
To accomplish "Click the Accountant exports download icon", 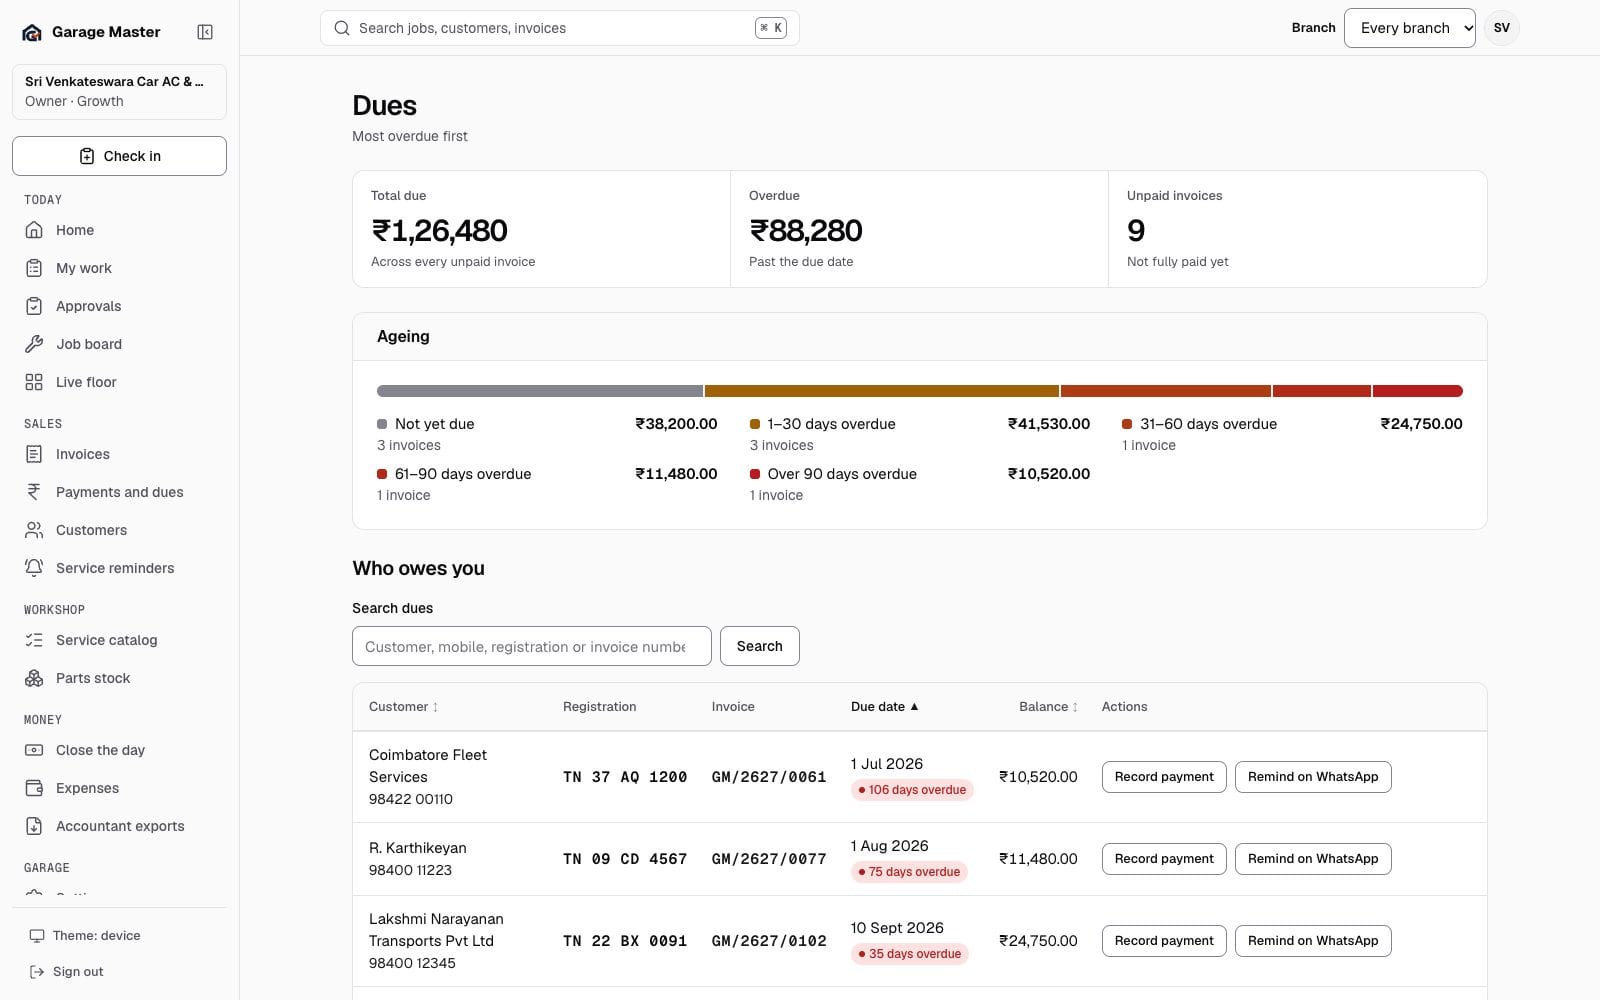I will coord(34,826).
